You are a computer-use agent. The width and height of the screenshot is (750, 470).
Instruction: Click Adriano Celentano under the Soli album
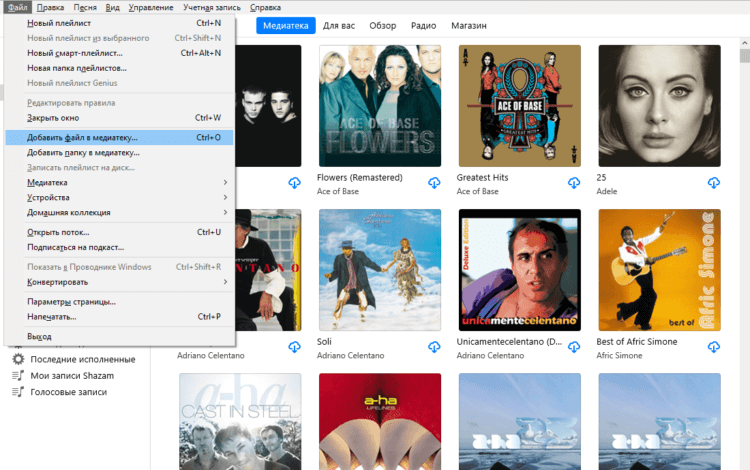click(x=350, y=356)
